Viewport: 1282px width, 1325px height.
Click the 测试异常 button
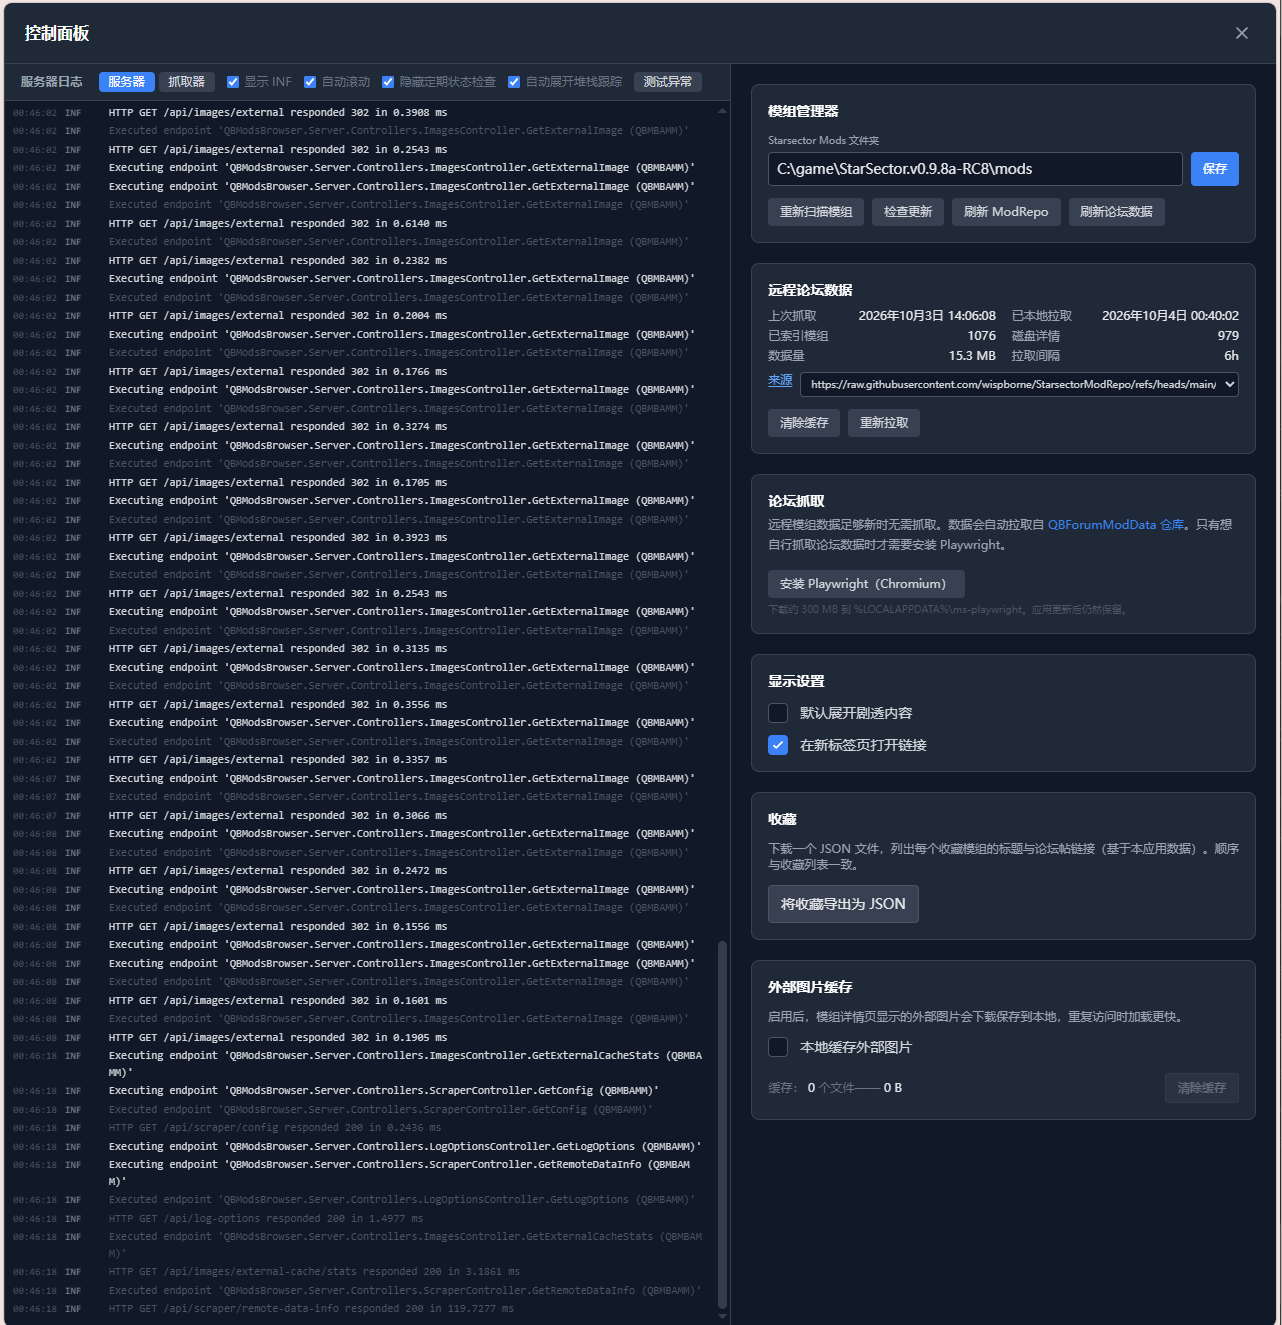668,82
